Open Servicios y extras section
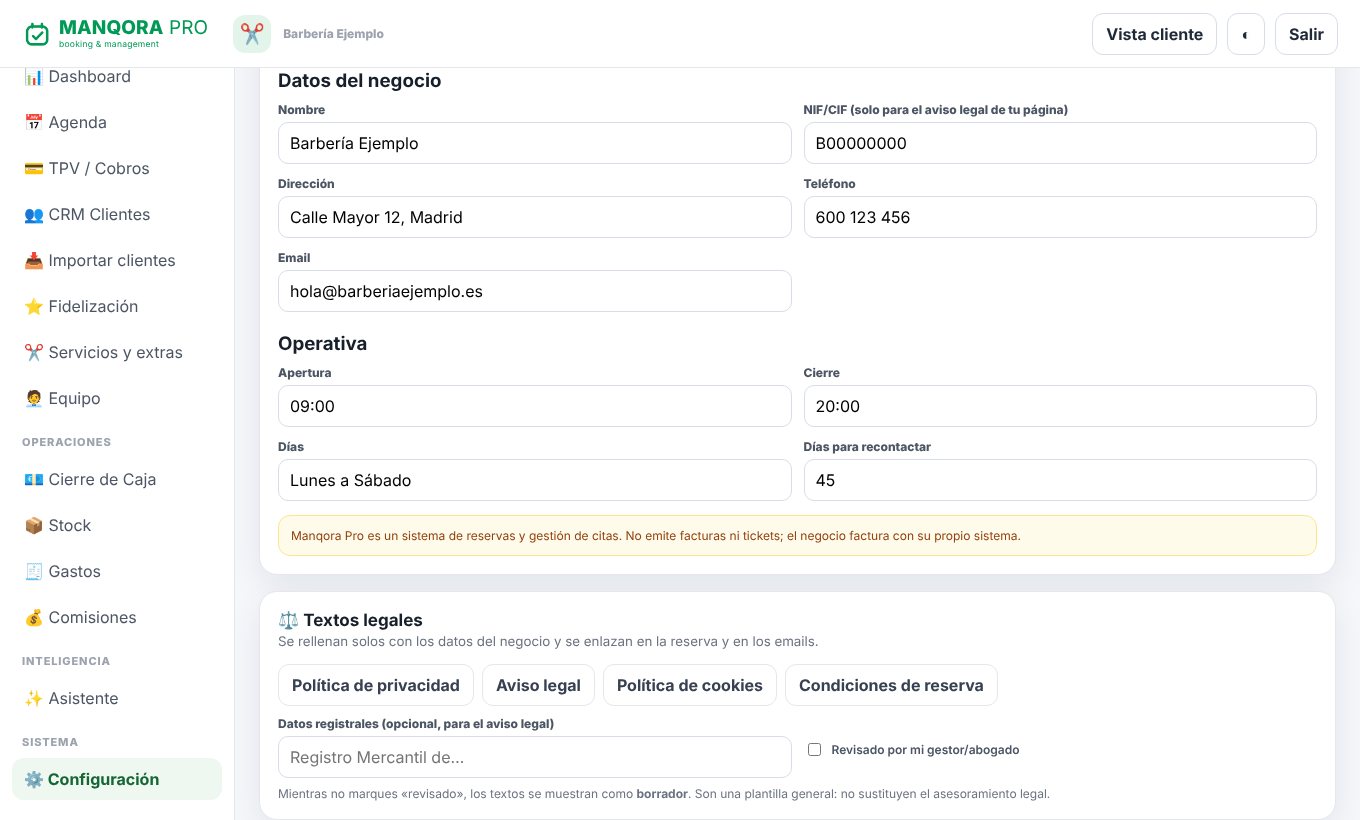 tap(117, 353)
